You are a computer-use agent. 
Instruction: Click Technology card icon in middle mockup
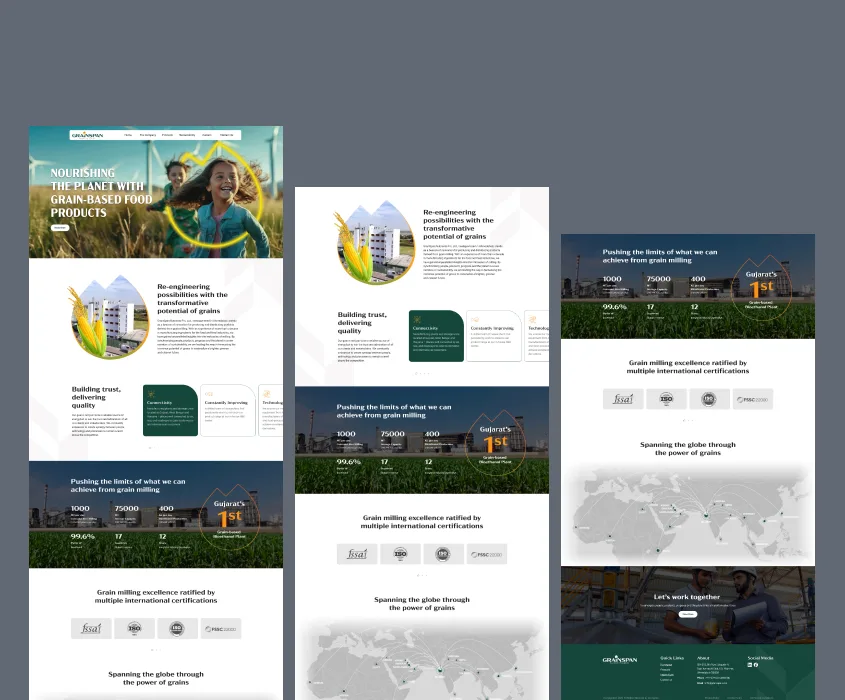532,320
